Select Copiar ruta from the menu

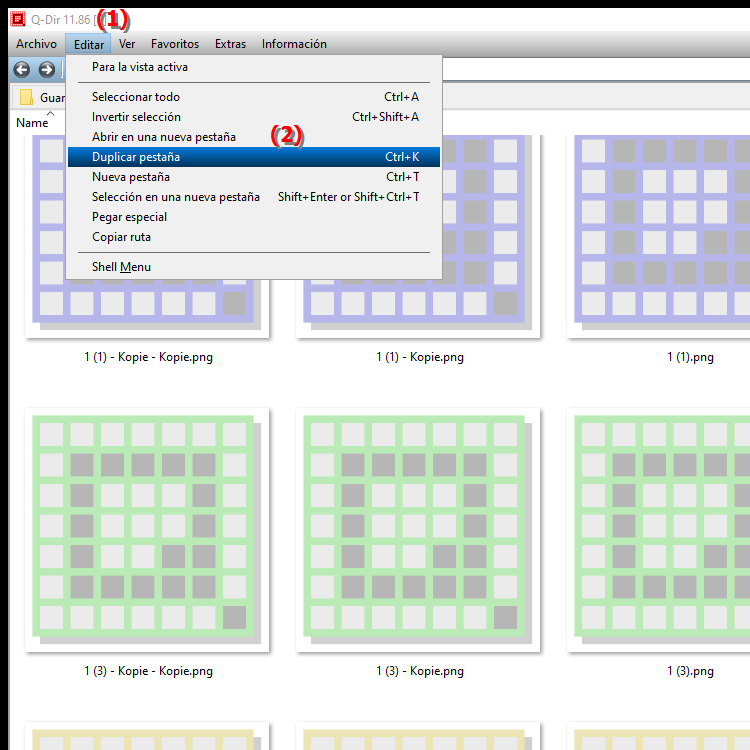coord(254,237)
